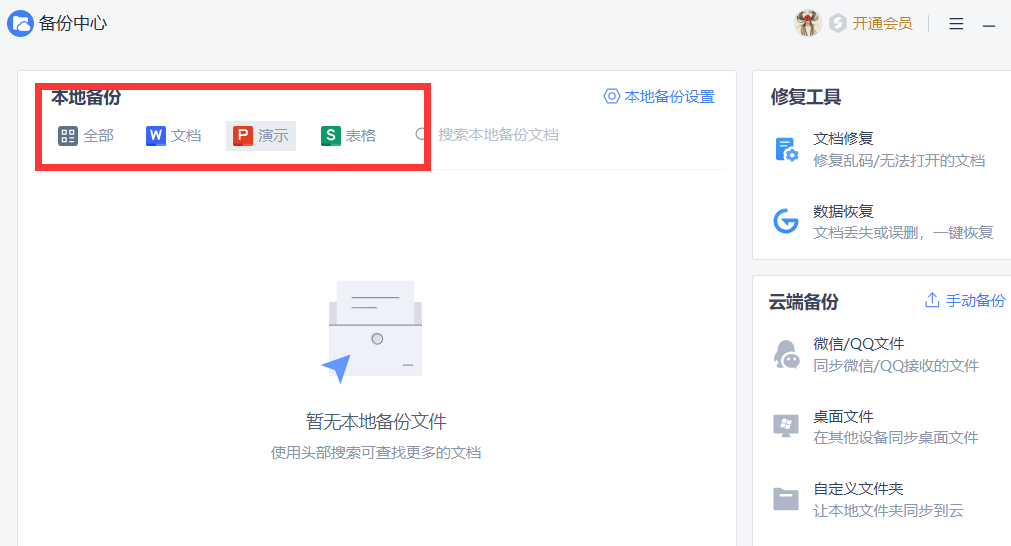Click the upload icon beside 手动备份
Image resolution: width=1011 pixels, height=546 pixels.
(x=932, y=300)
